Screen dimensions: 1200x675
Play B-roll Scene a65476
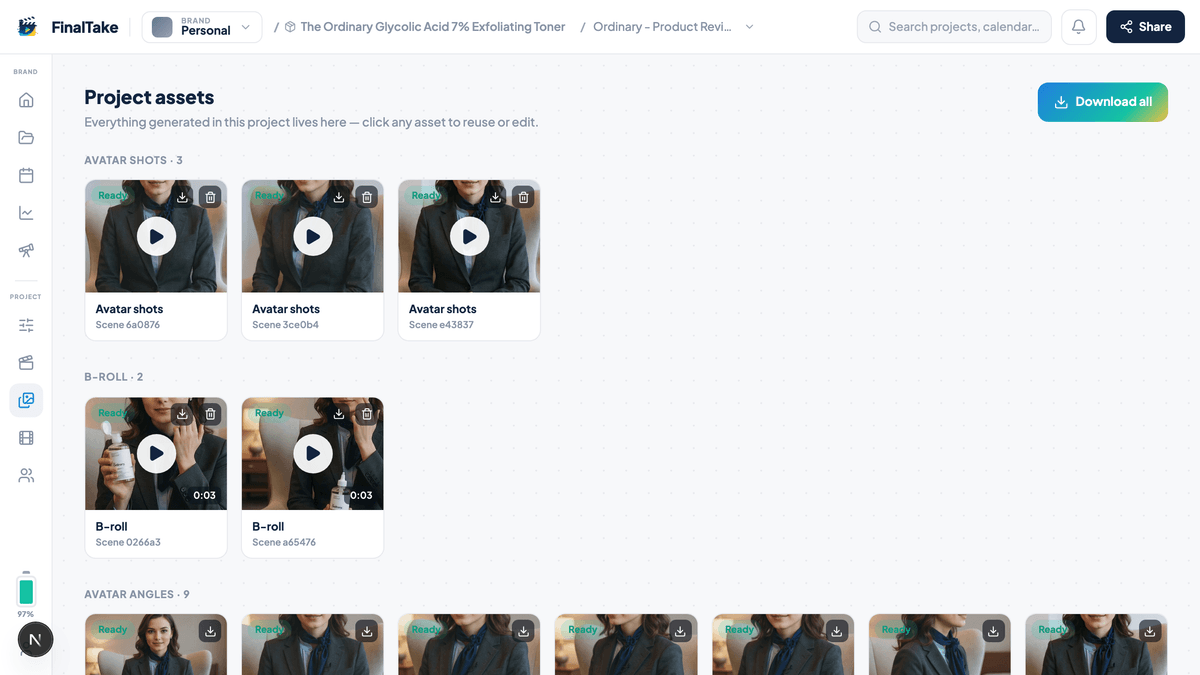click(x=313, y=454)
